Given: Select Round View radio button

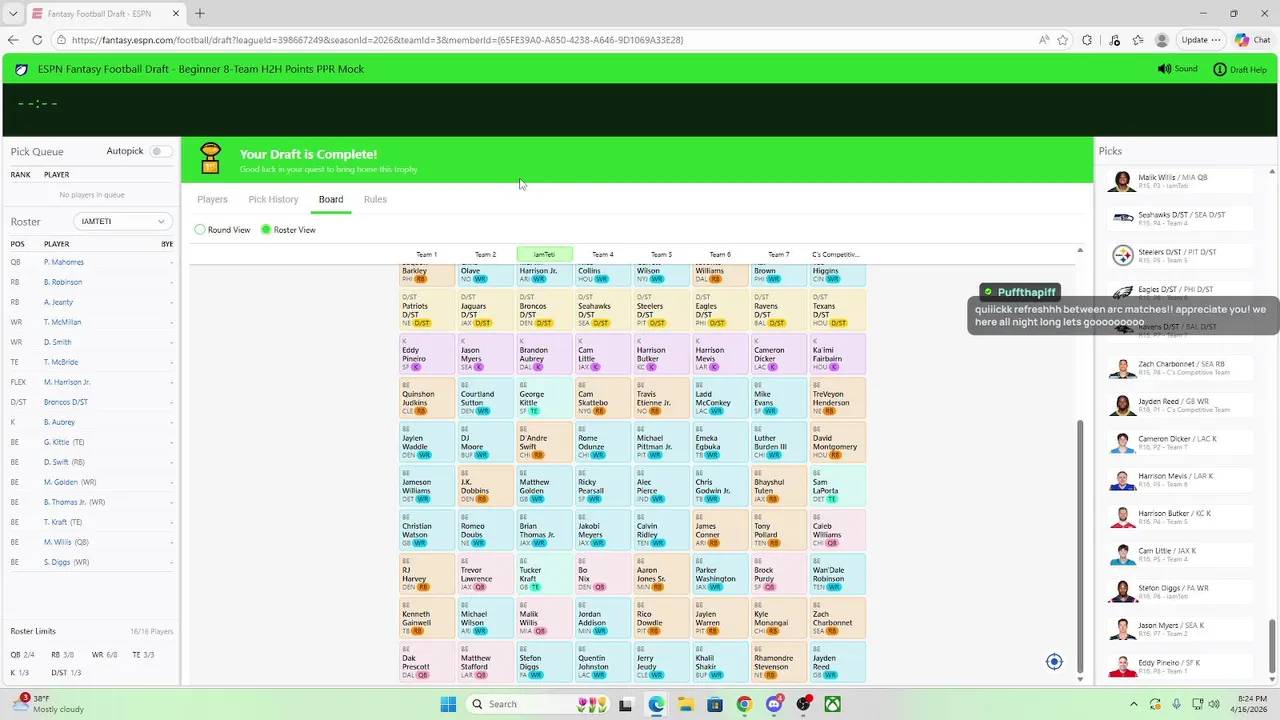Looking at the screenshot, I should pos(200,230).
